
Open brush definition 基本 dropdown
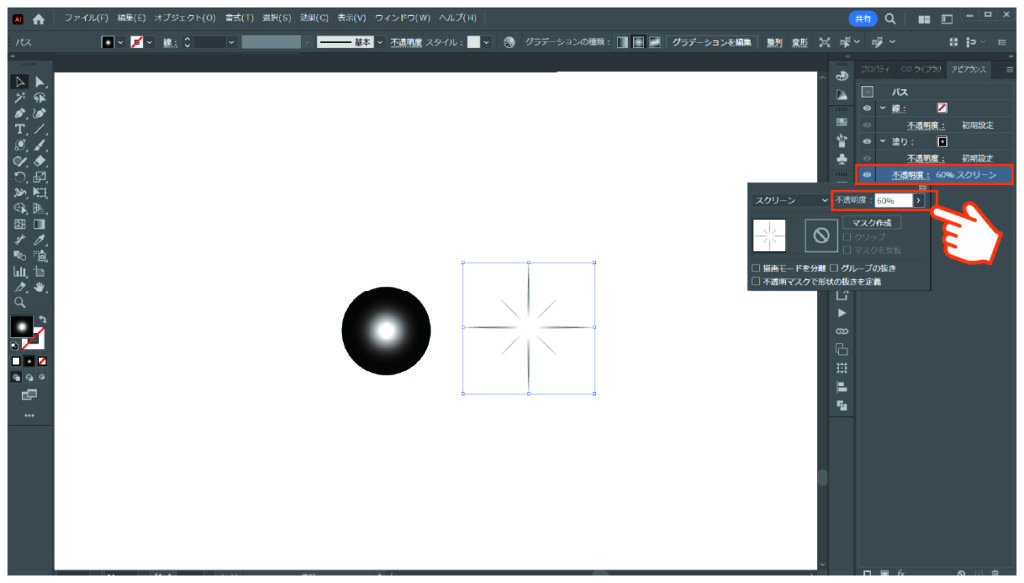(x=379, y=42)
